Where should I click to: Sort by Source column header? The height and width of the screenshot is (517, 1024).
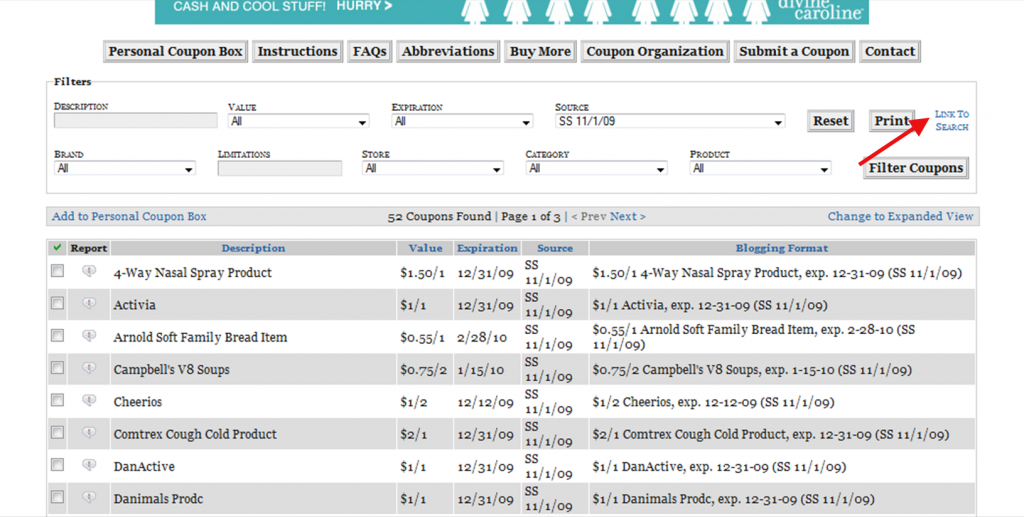click(555, 248)
